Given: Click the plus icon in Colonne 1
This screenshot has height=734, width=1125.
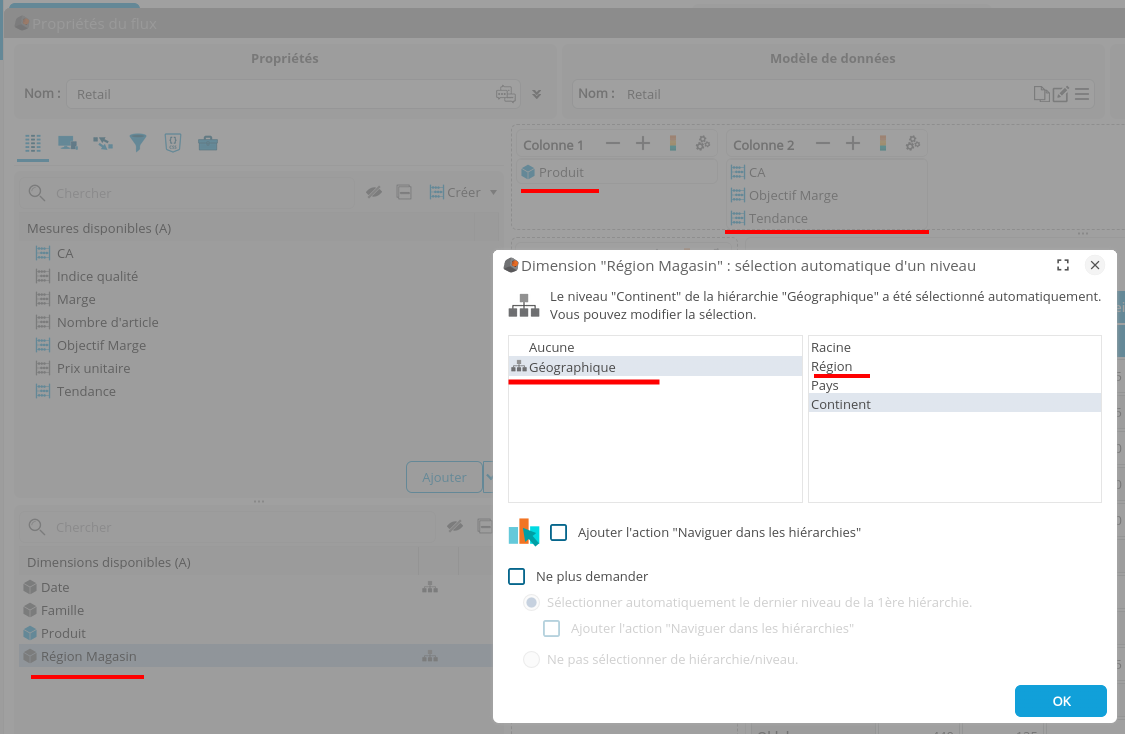Looking at the screenshot, I should pos(643,144).
